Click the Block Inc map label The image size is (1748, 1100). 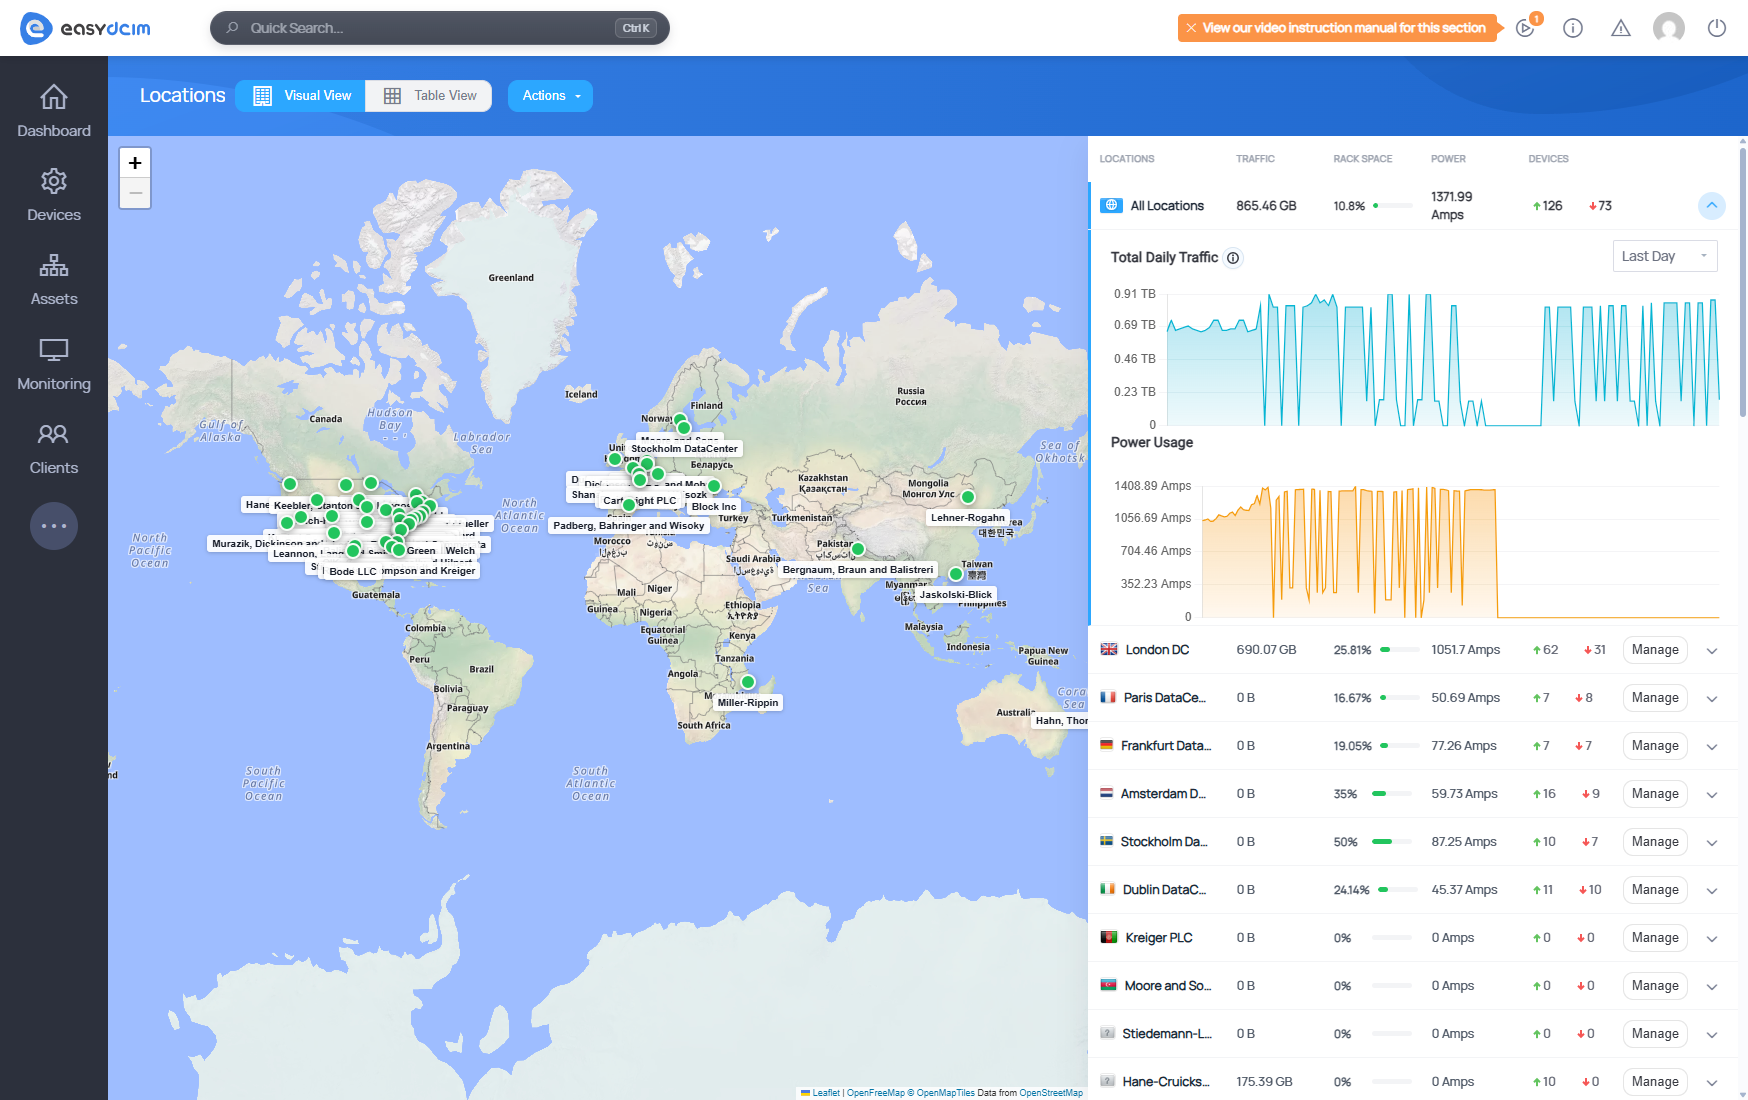coord(714,507)
